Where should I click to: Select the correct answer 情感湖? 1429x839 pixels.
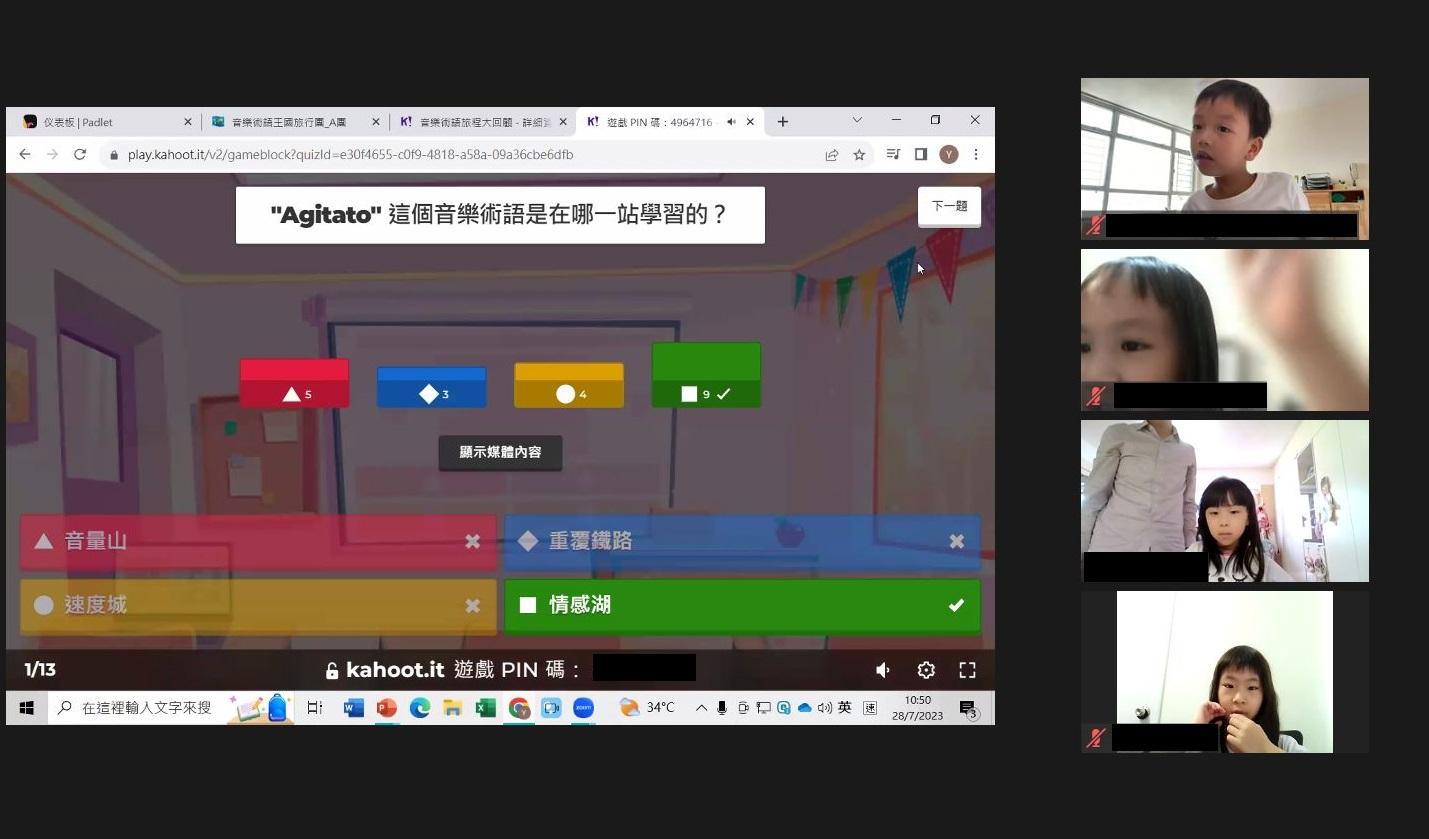click(742, 605)
